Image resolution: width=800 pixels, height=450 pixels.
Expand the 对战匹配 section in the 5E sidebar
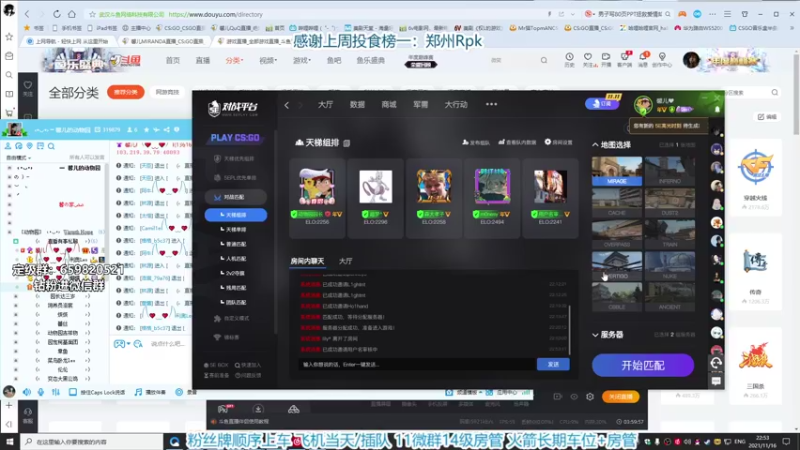tap(235, 197)
